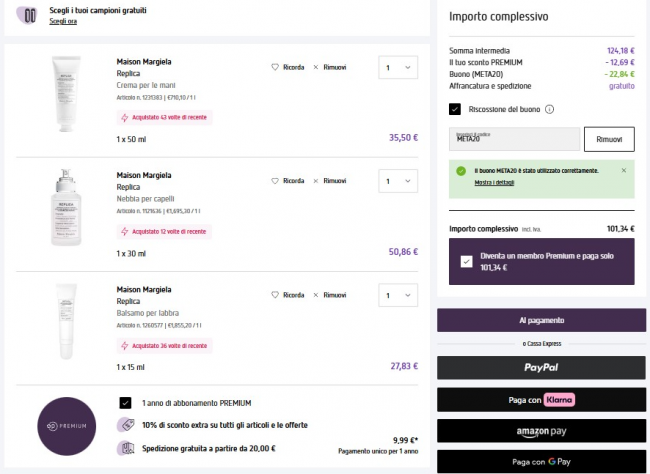Dismiss the META20 success notification
This screenshot has height=474, width=650.
pyautogui.click(x=624, y=170)
